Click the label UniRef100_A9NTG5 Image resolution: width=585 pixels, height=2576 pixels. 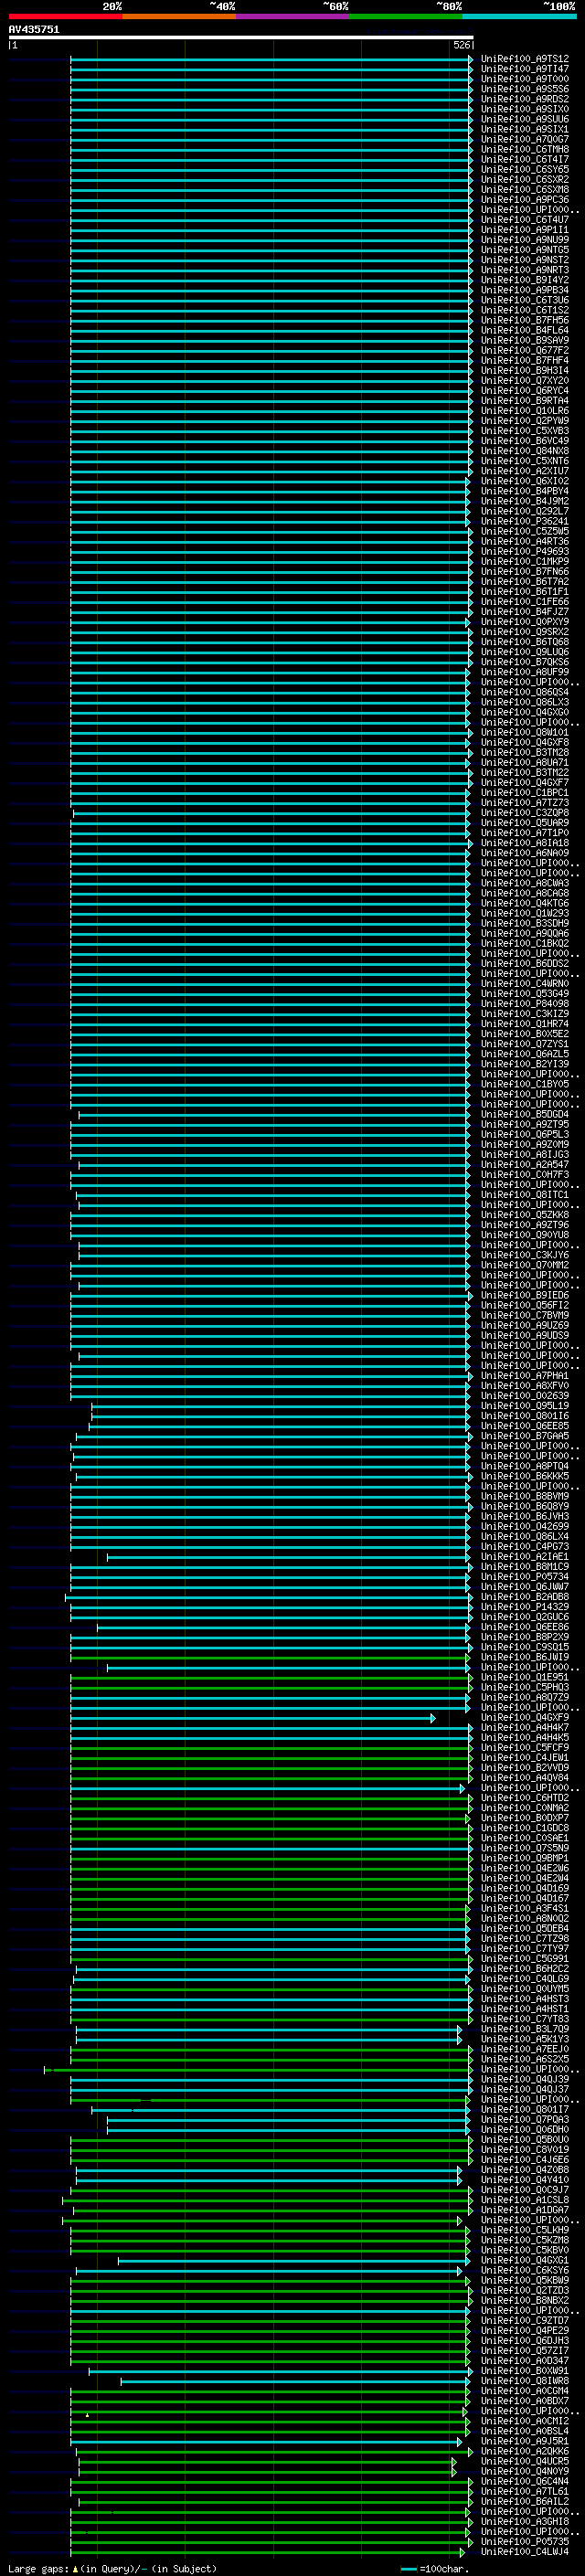[525, 250]
